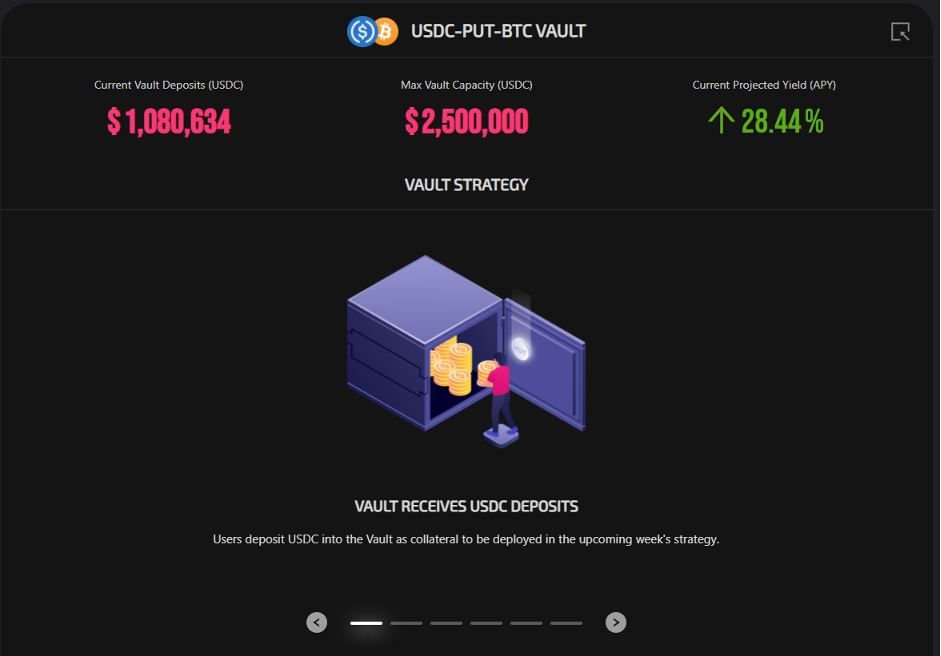This screenshot has height=656, width=941.
Task: Click the minimize vault panel icon
Action: pos(900,32)
